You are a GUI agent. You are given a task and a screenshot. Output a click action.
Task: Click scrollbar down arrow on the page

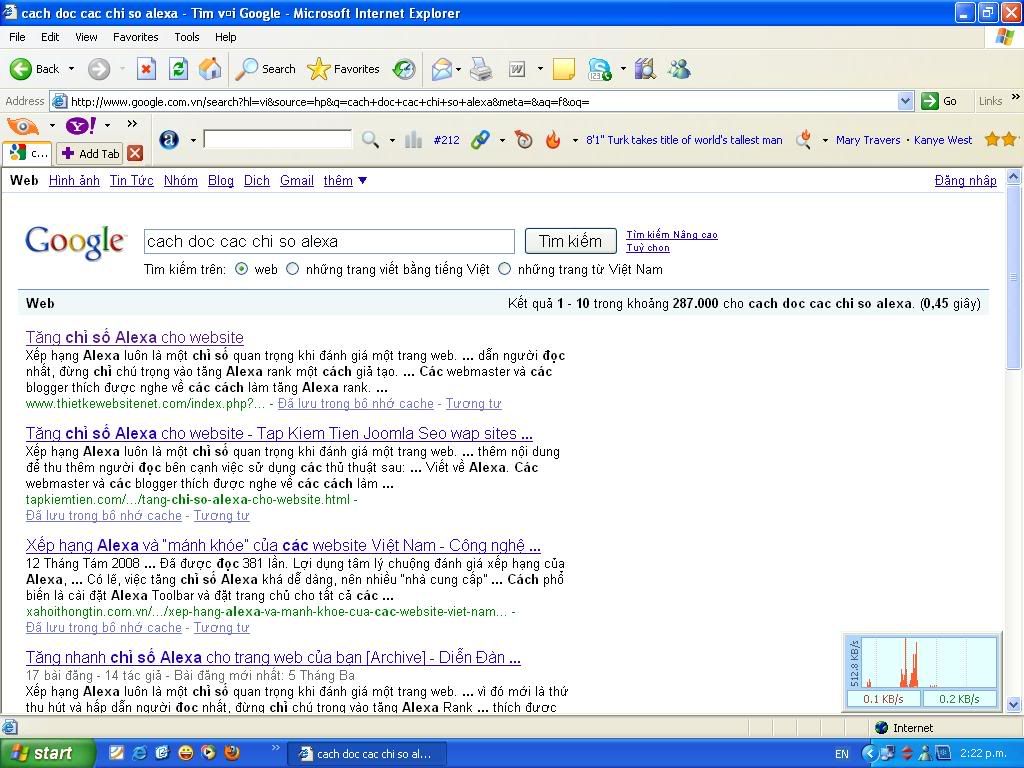point(1014,704)
